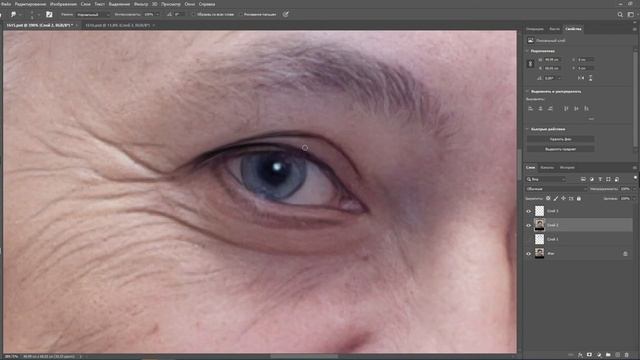The image size is (640, 360).
Task: Click the width field in Properties
Action: coord(552,60)
